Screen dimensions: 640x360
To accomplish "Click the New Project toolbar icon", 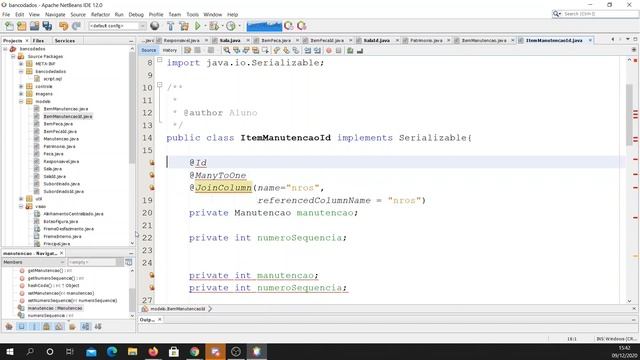I will point(22,26).
